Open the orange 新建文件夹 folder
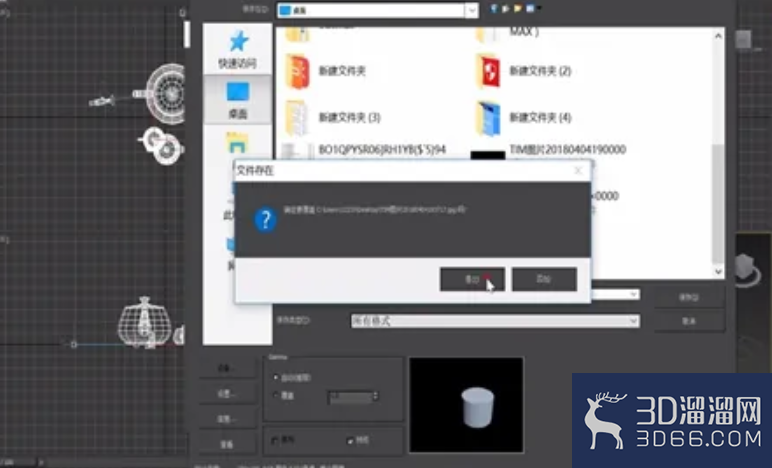Image resolution: width=772 pixels, height=468 pixels. point(297,71)
